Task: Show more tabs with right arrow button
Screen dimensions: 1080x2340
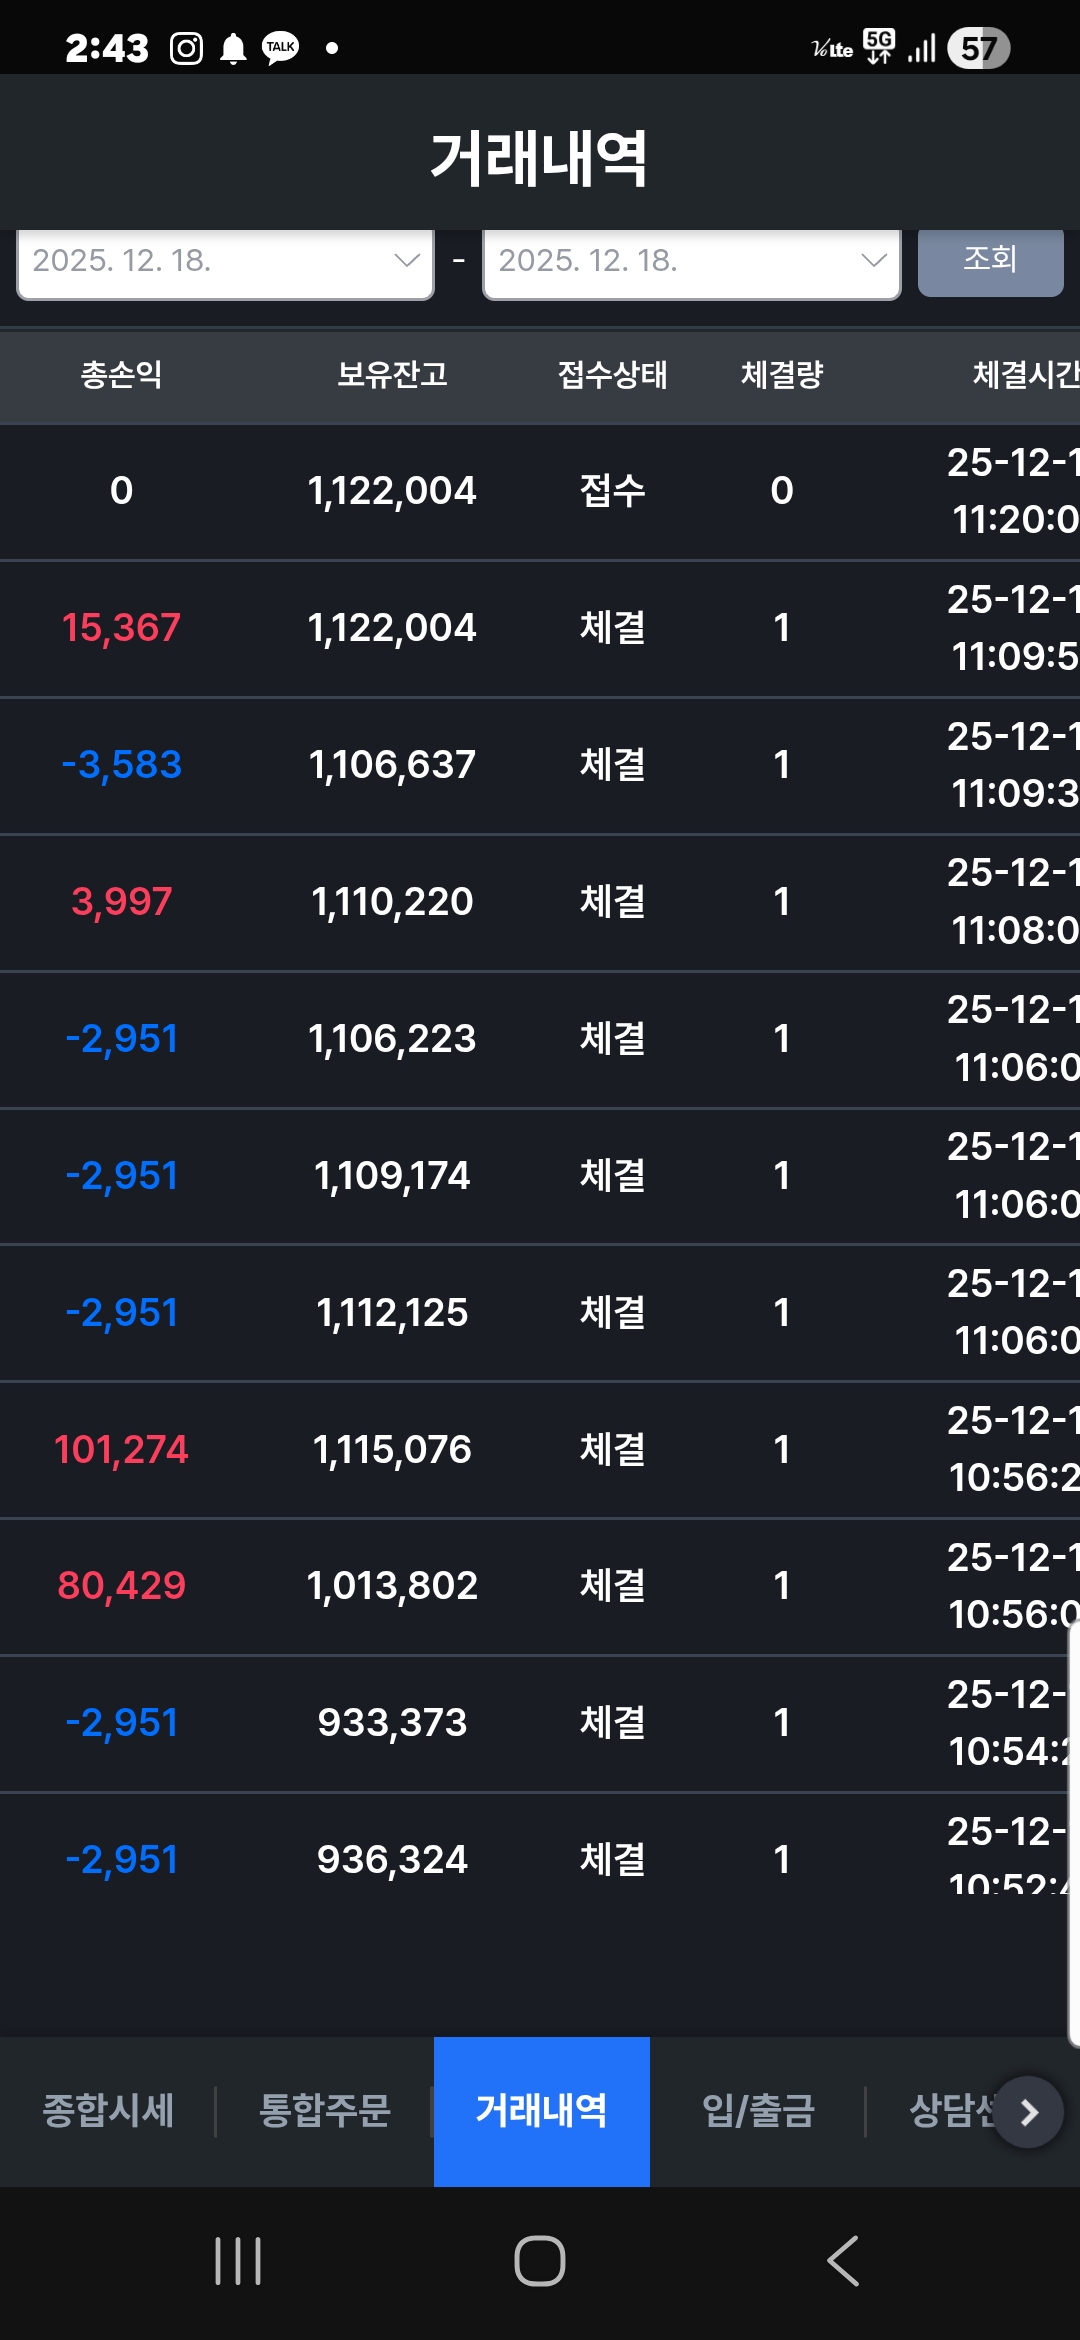Action: [x=1029, y=2112]
